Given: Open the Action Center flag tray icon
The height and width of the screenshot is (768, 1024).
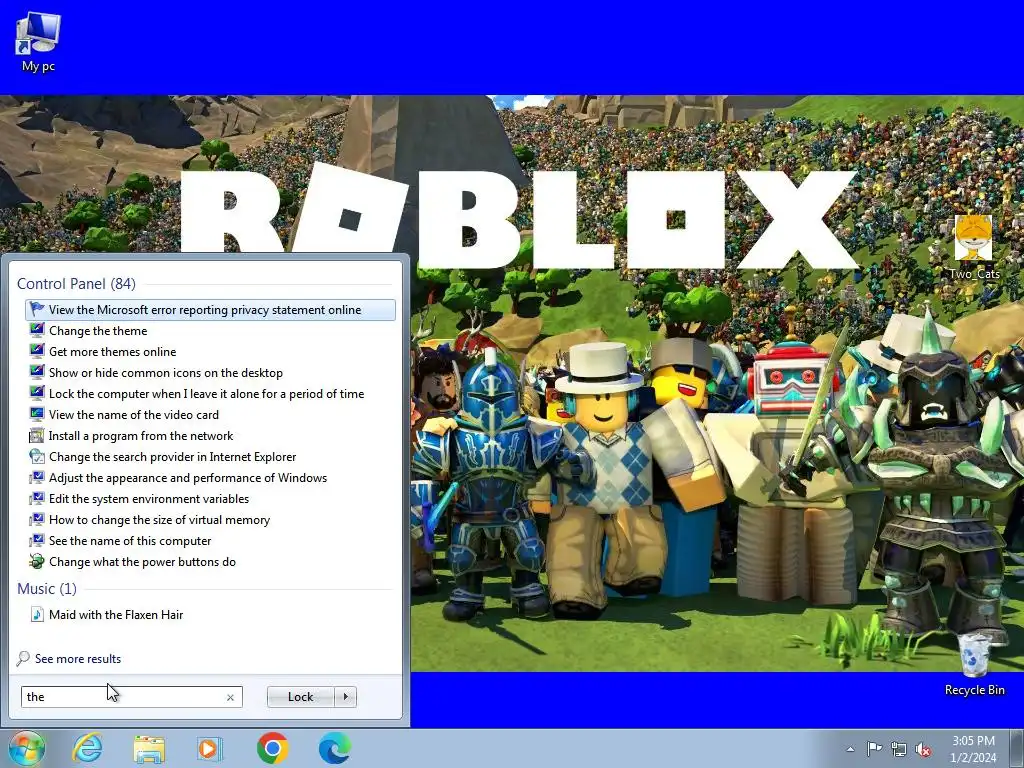Looking at the screenshot, I should 874,749.
